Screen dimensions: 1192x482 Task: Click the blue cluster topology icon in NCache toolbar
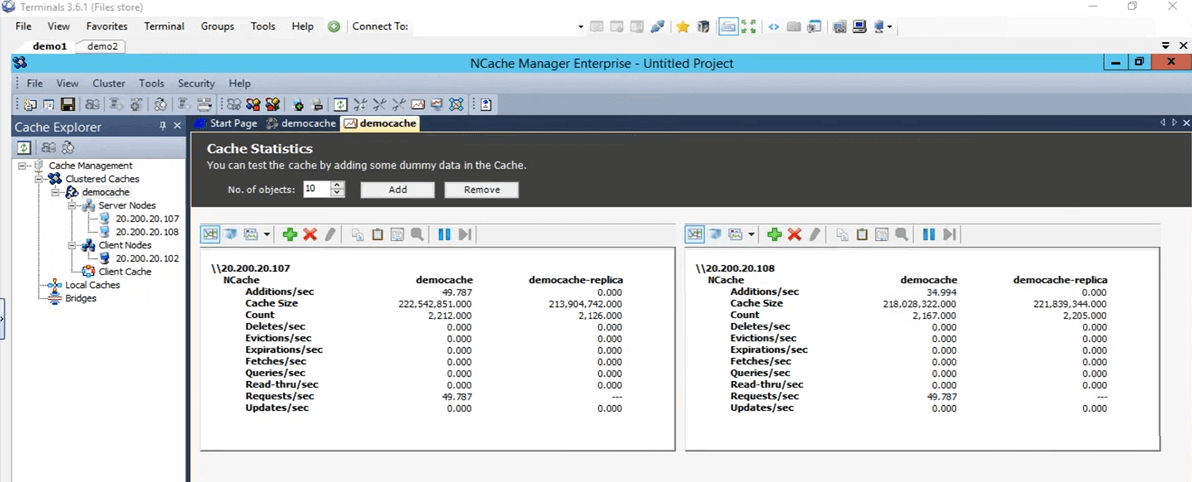pyautogui.click(x=456, y=104)
